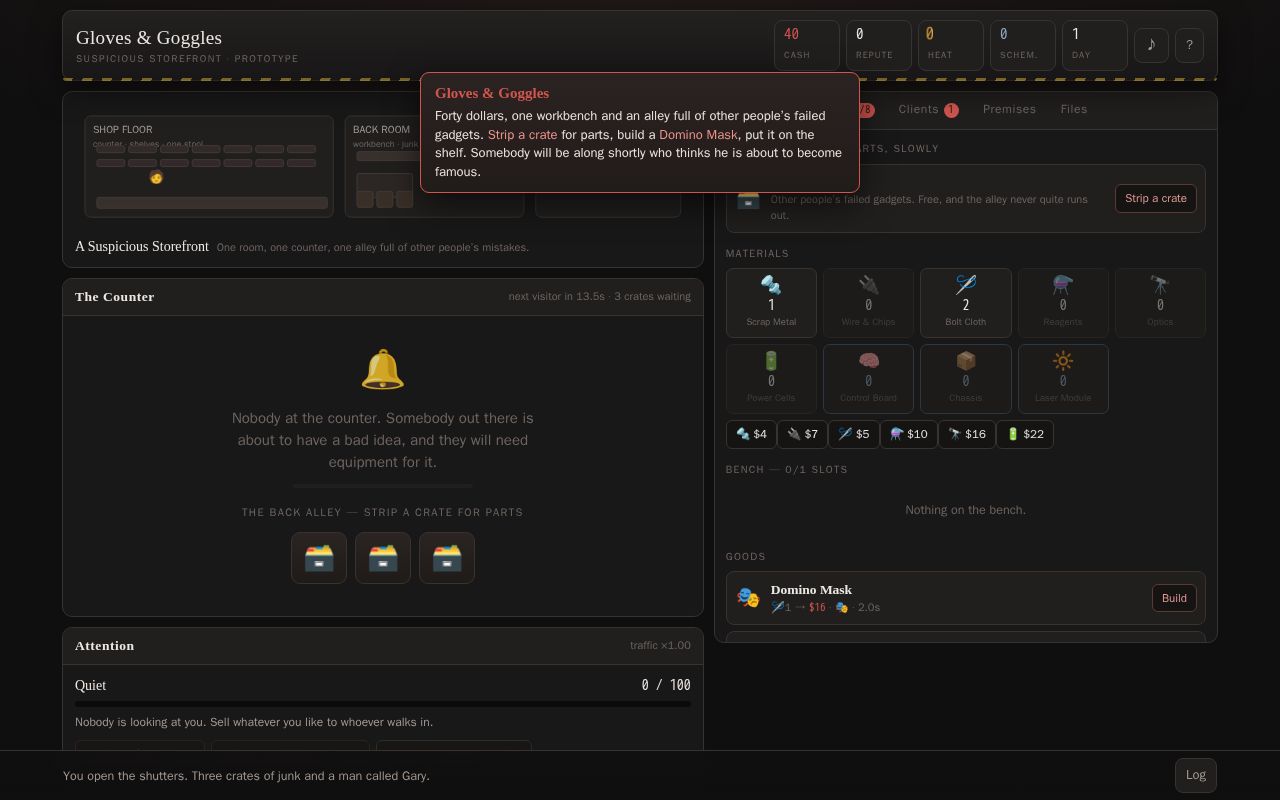Click the Domino Mask goods icon
Viewport: 1280px width, 800px height.
tap(748, 598)
